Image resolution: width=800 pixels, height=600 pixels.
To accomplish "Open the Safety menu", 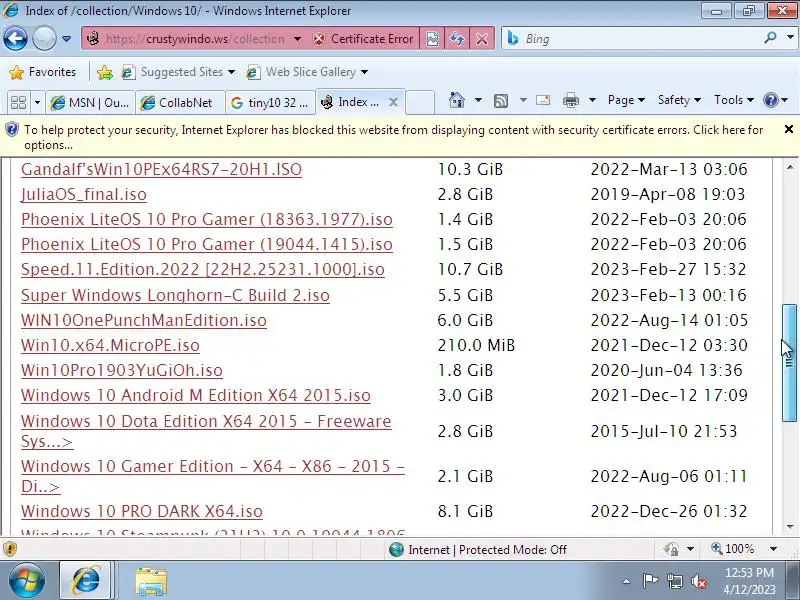I will click(679, 100).
